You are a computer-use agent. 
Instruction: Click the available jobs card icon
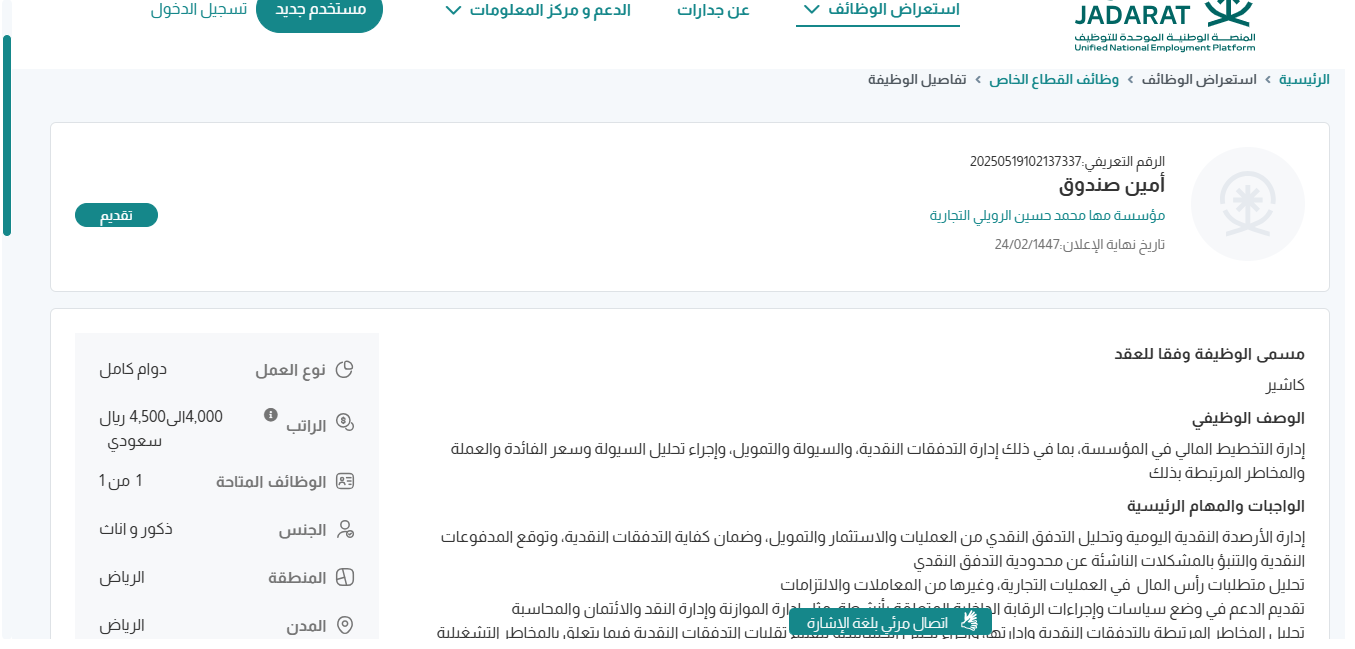coord(345,481)
